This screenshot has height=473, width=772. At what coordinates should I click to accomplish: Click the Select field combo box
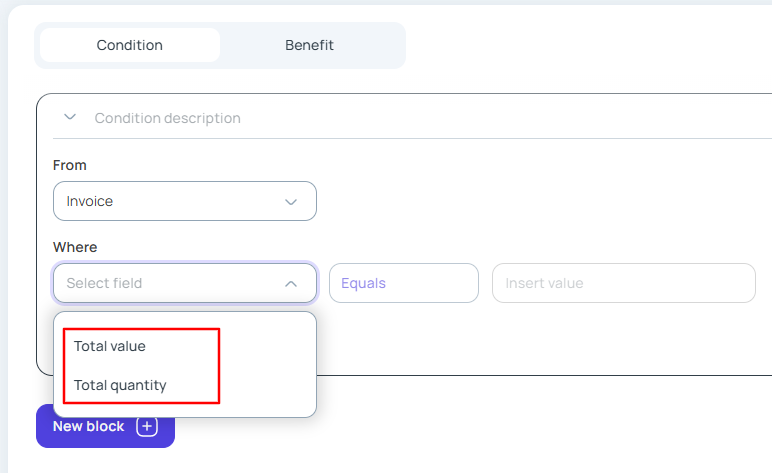tap(184, 283)
